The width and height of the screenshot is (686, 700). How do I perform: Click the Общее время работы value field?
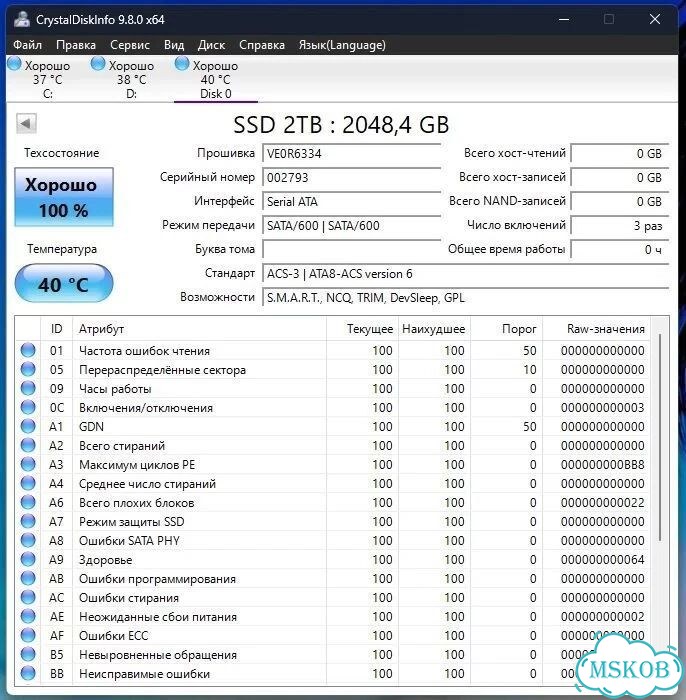[x=619, y=250]
